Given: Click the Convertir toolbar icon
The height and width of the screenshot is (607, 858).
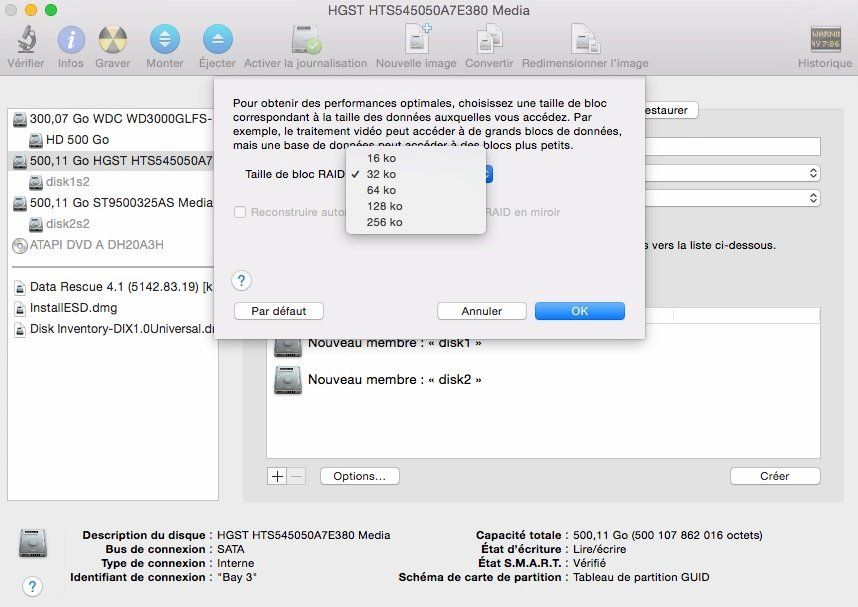Looking at the screenshot, I should [488, 42].
